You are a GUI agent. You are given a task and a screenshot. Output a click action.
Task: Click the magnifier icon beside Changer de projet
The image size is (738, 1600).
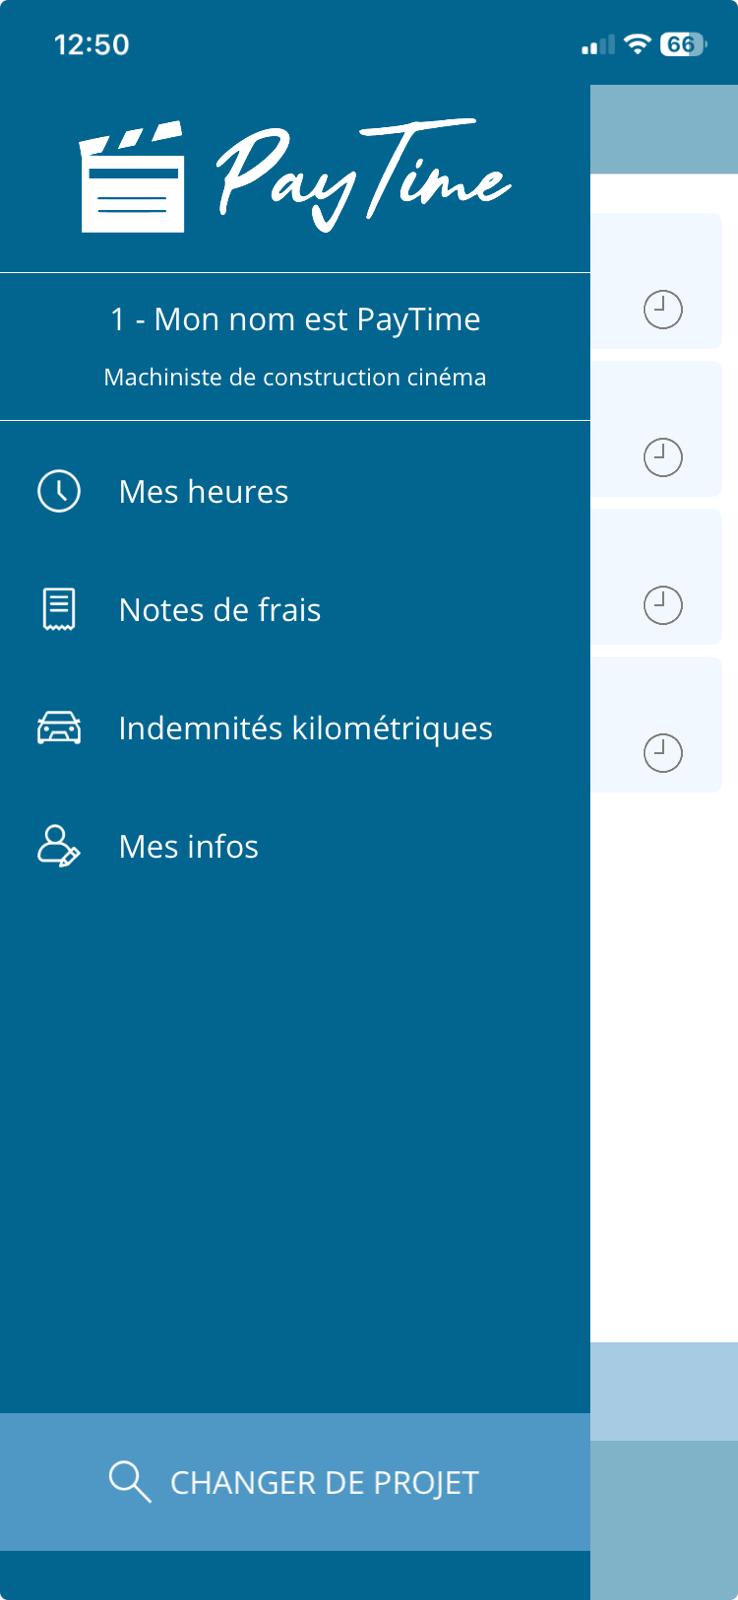(130, 1481)
